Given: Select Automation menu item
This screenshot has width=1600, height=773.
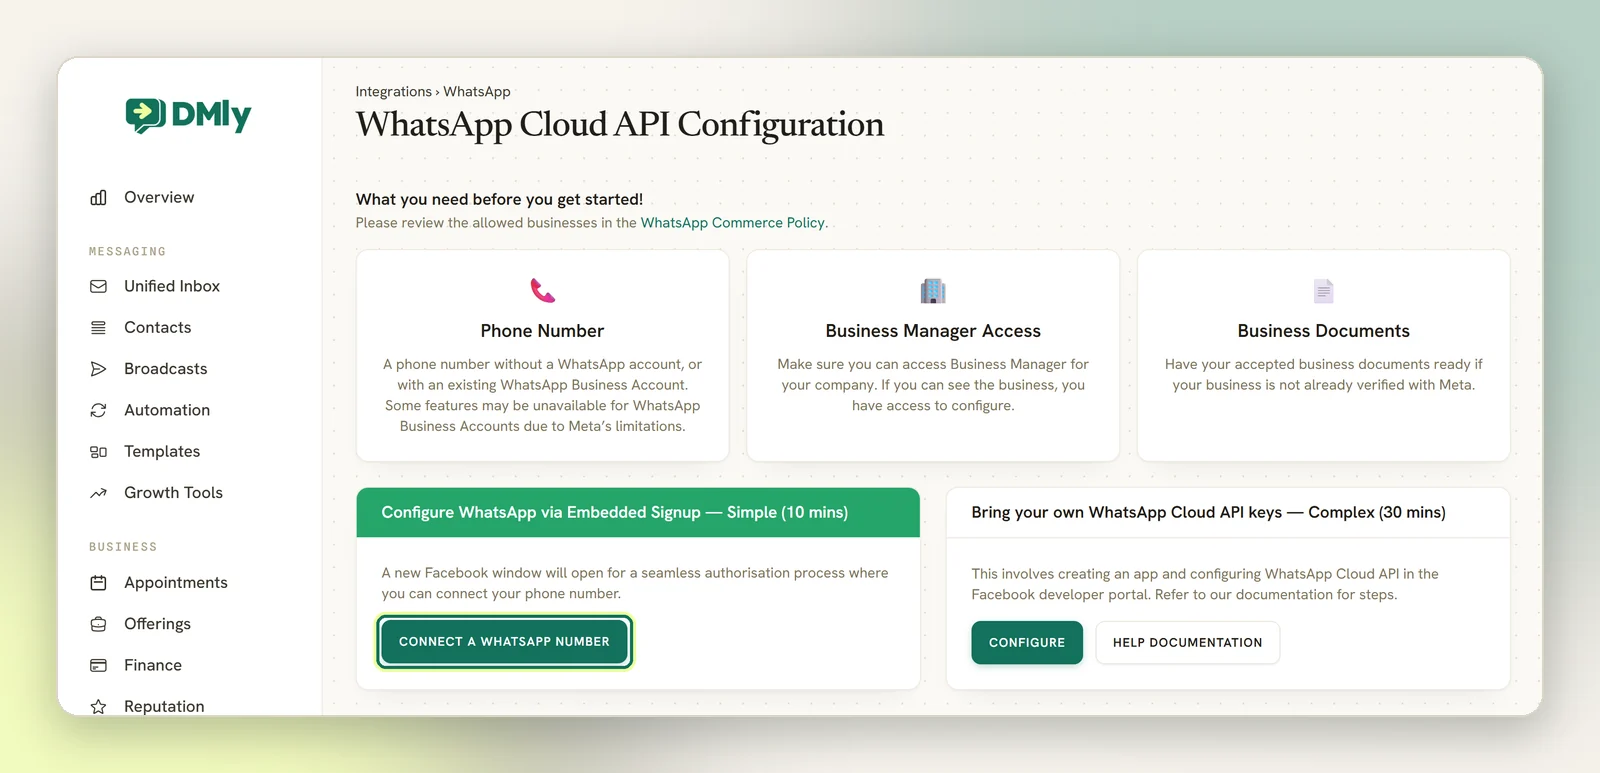Looking at the screenshot, I should click(x=167, y=410).
